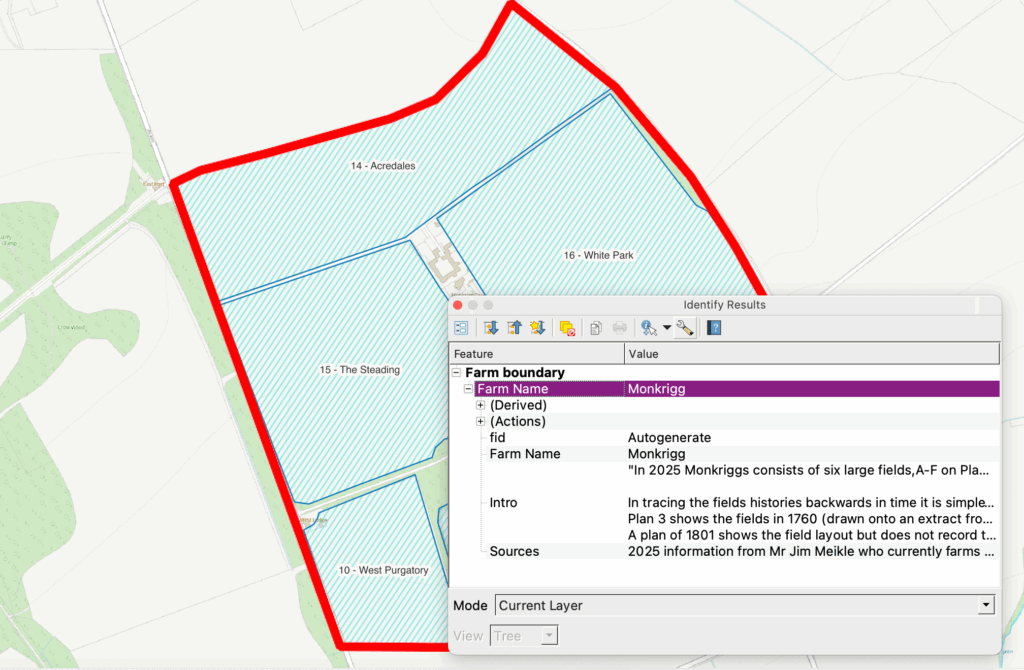Expand the (Derived) node
The image size is (1024, 670).
[x=481, y=405]
